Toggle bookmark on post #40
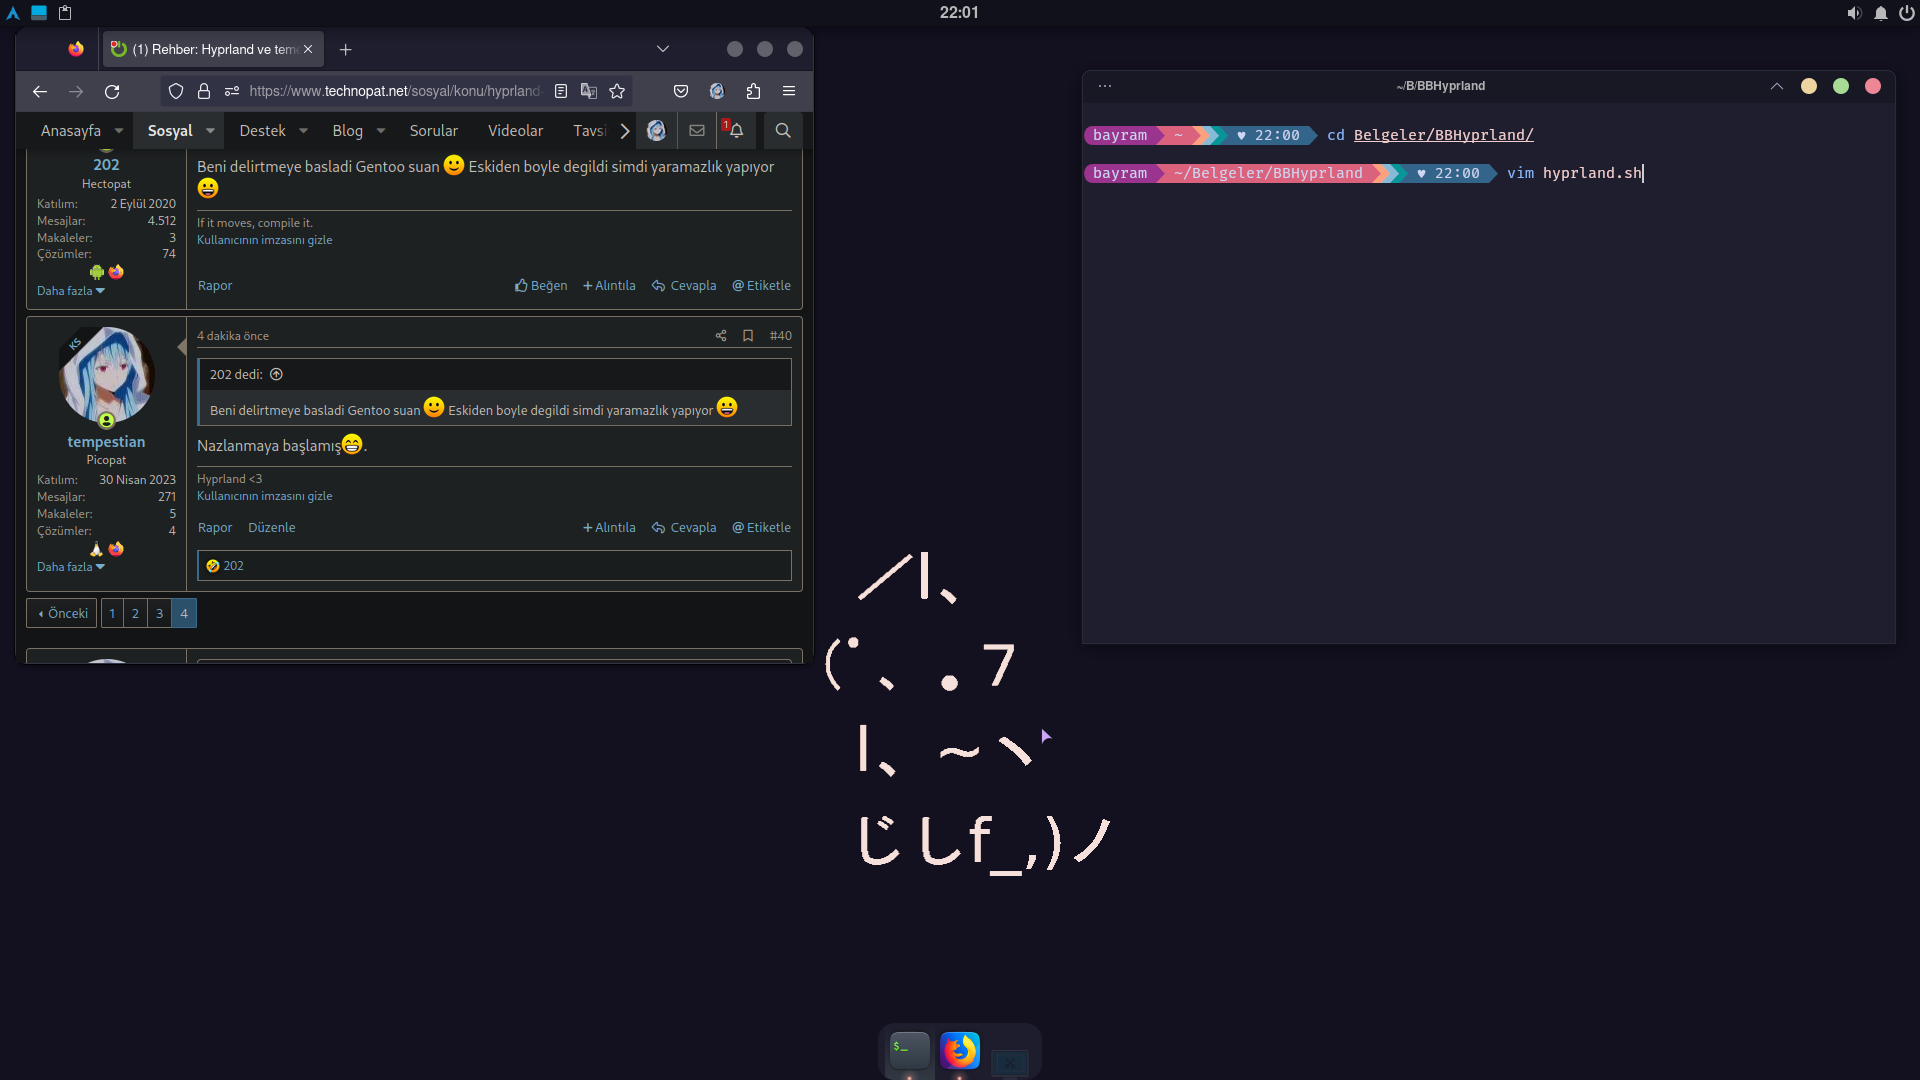This screenshot has width=1920, height=1080. click(x=748, y=336)
